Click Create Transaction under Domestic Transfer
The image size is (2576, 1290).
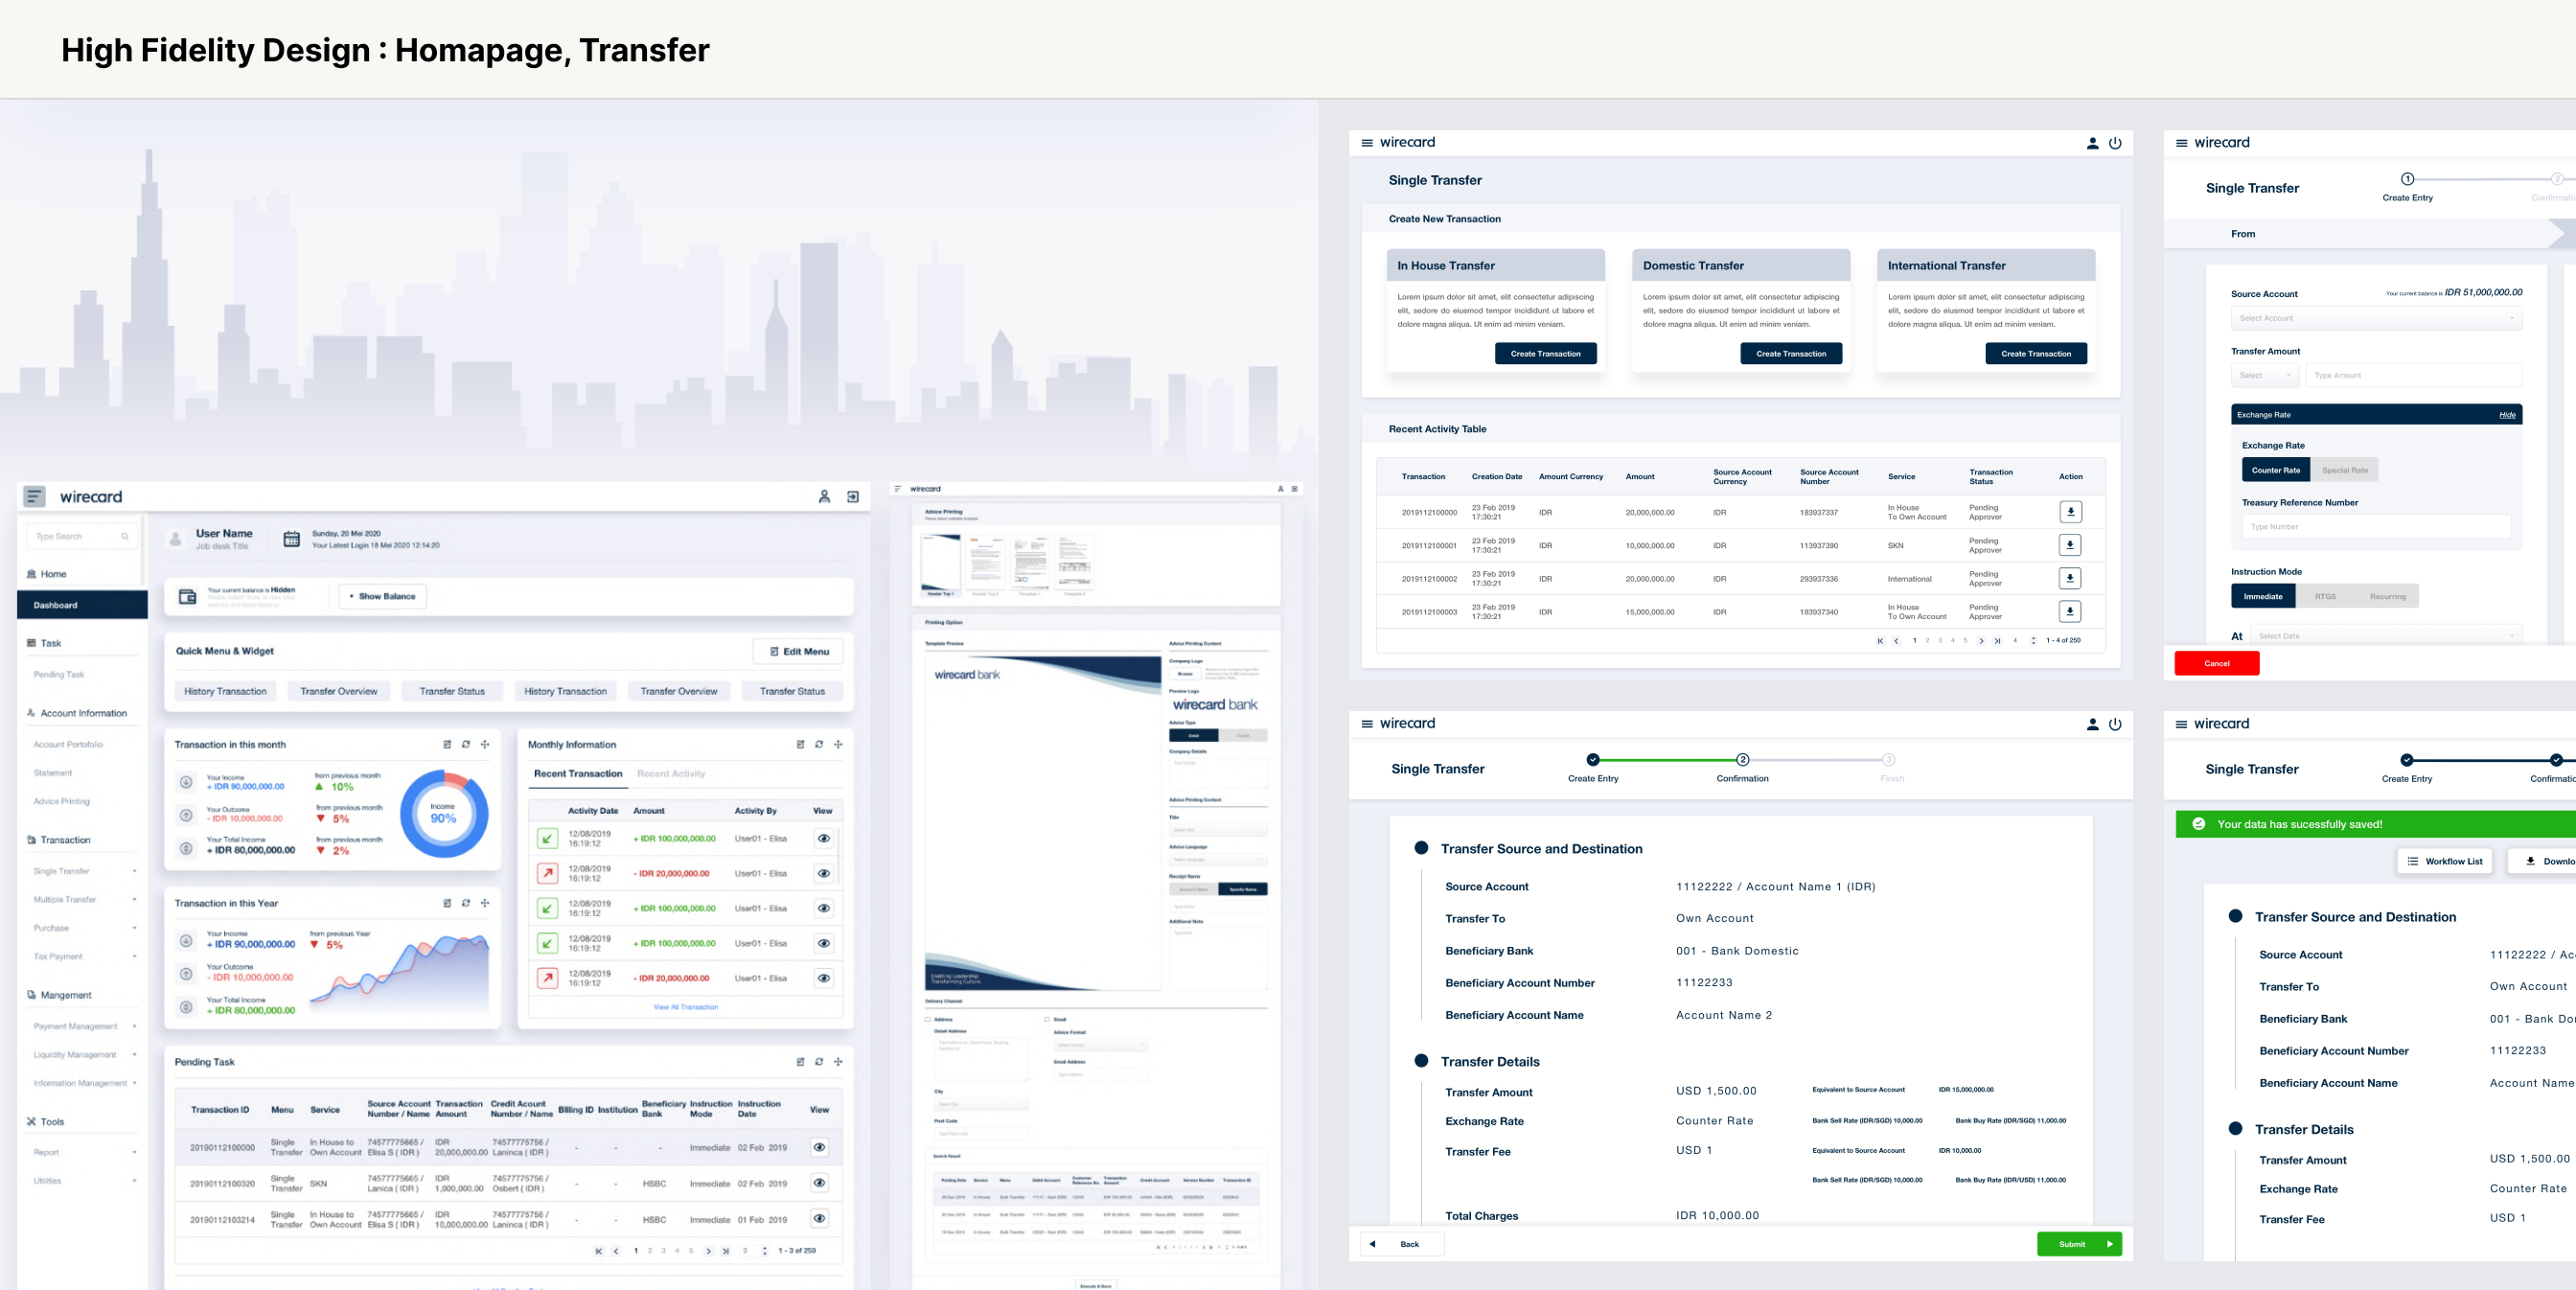(x=1790, y=354)
